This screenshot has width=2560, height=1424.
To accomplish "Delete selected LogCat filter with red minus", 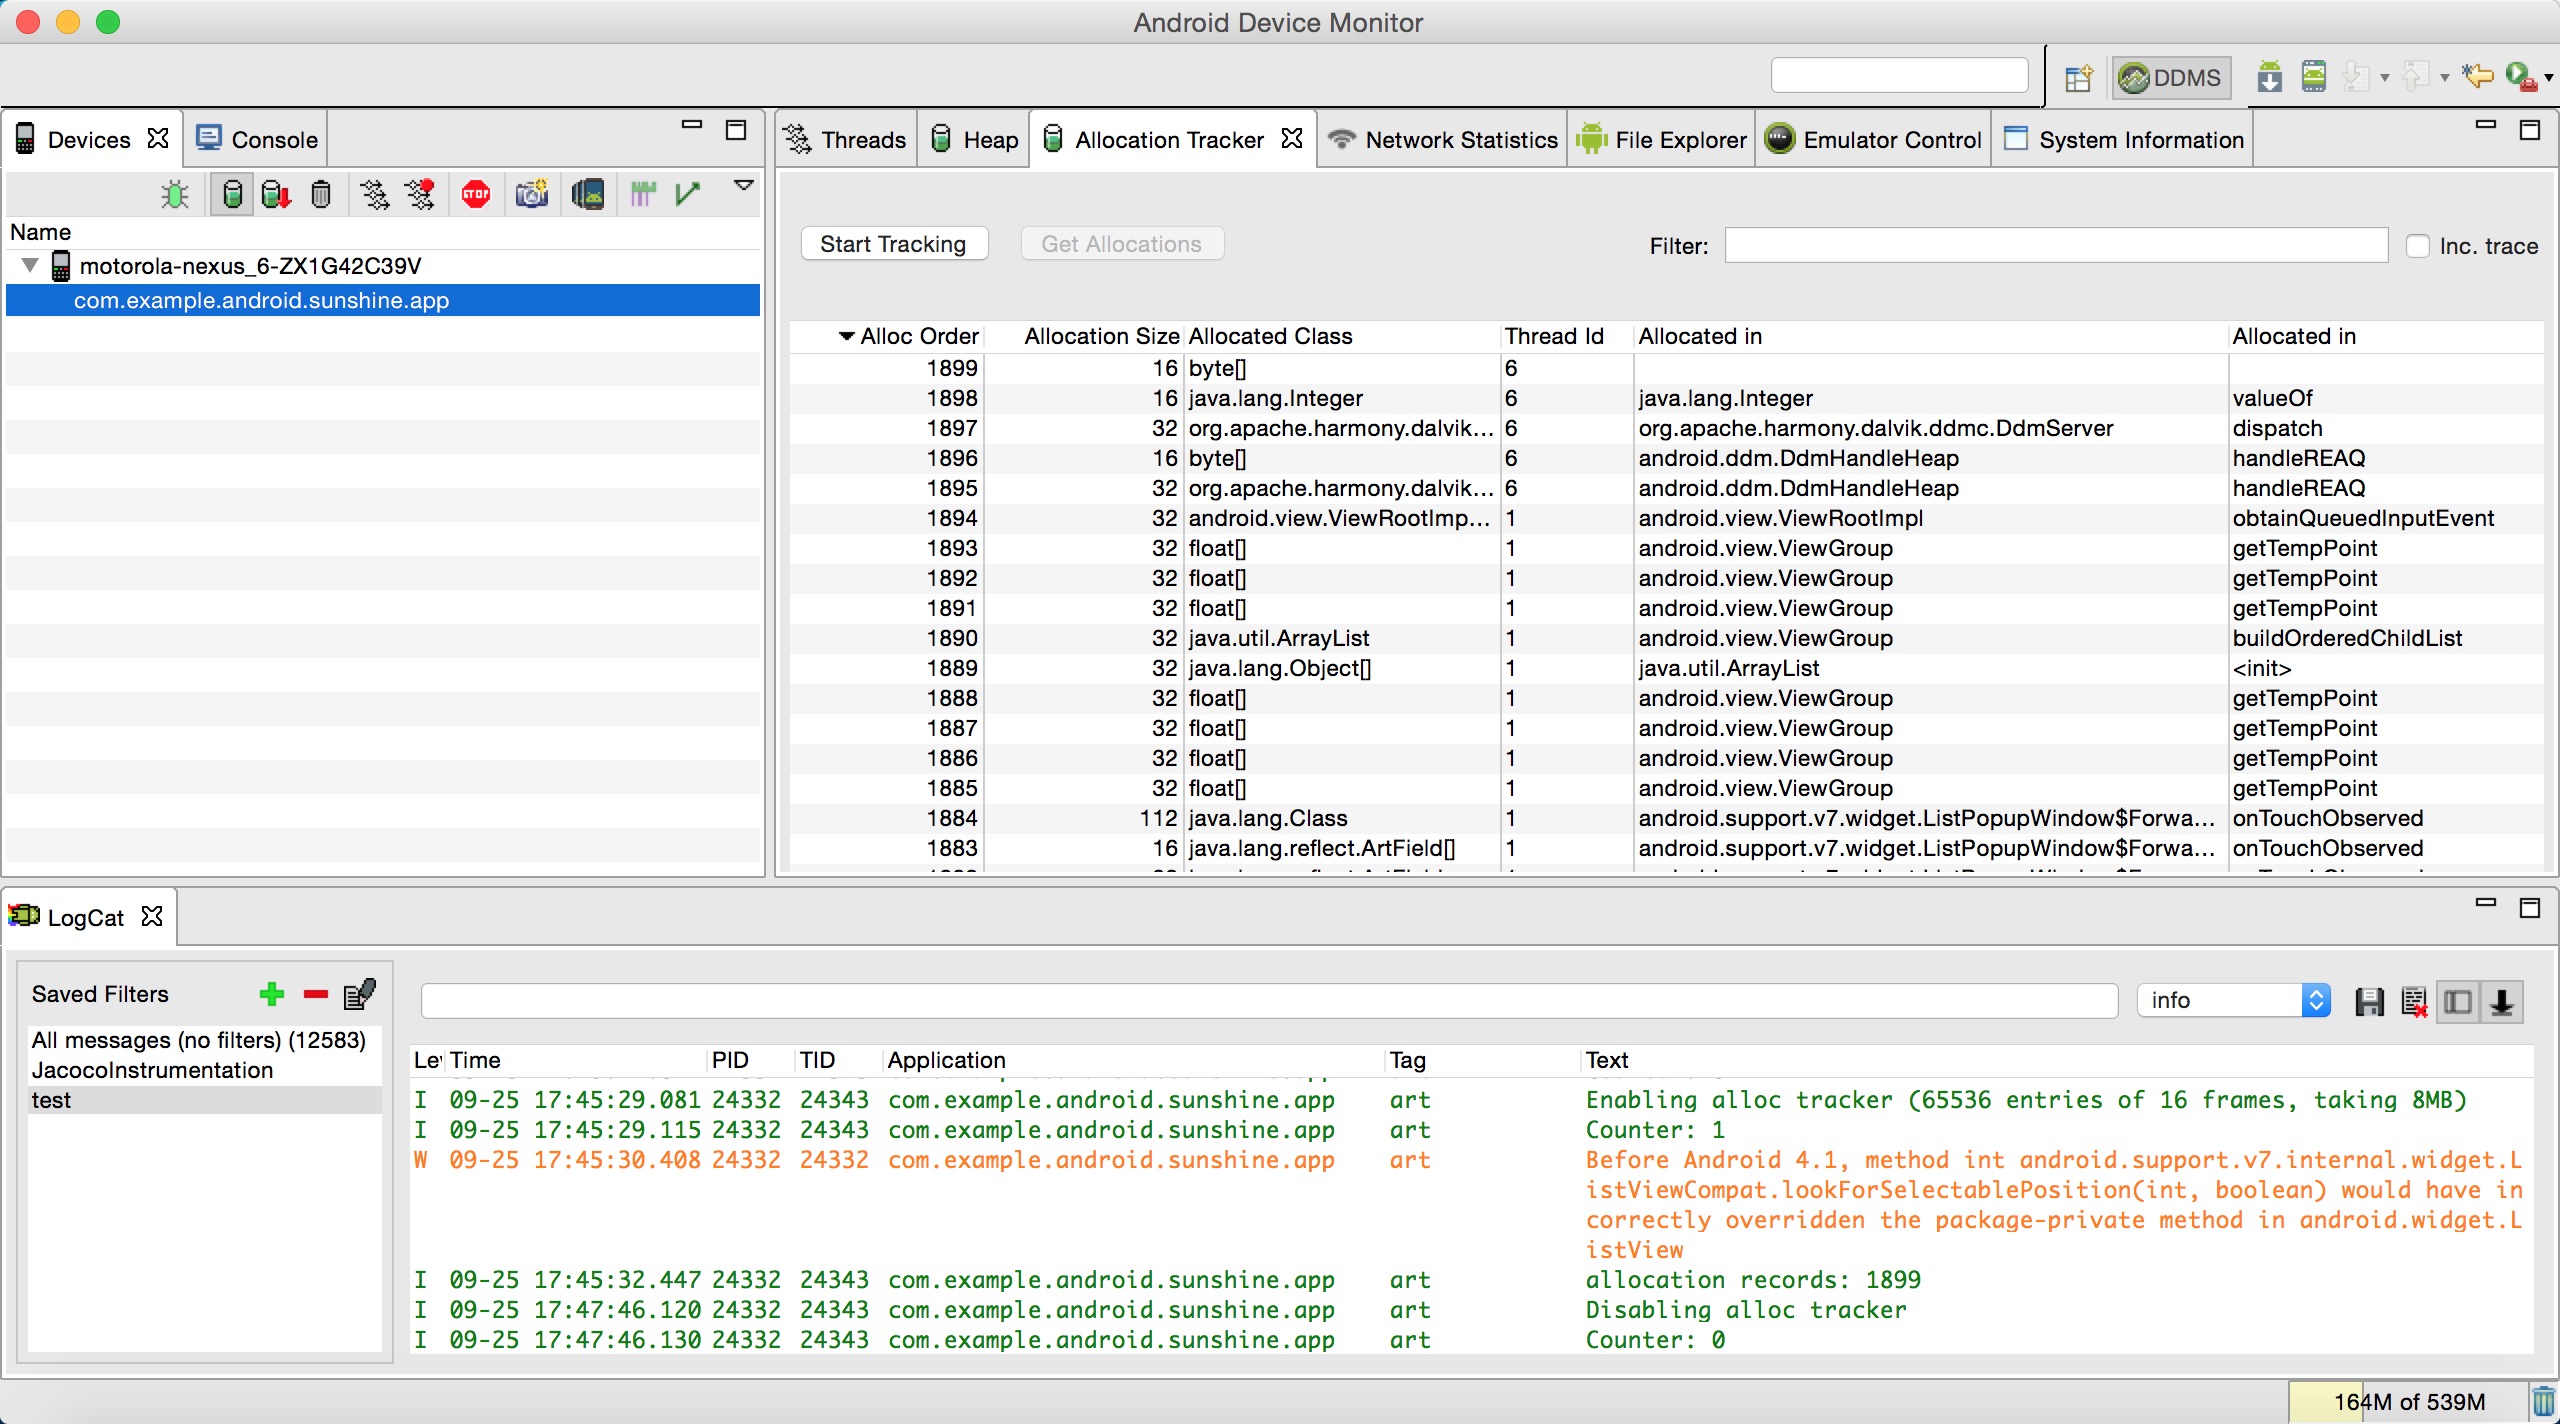I will tap(316, 994).
